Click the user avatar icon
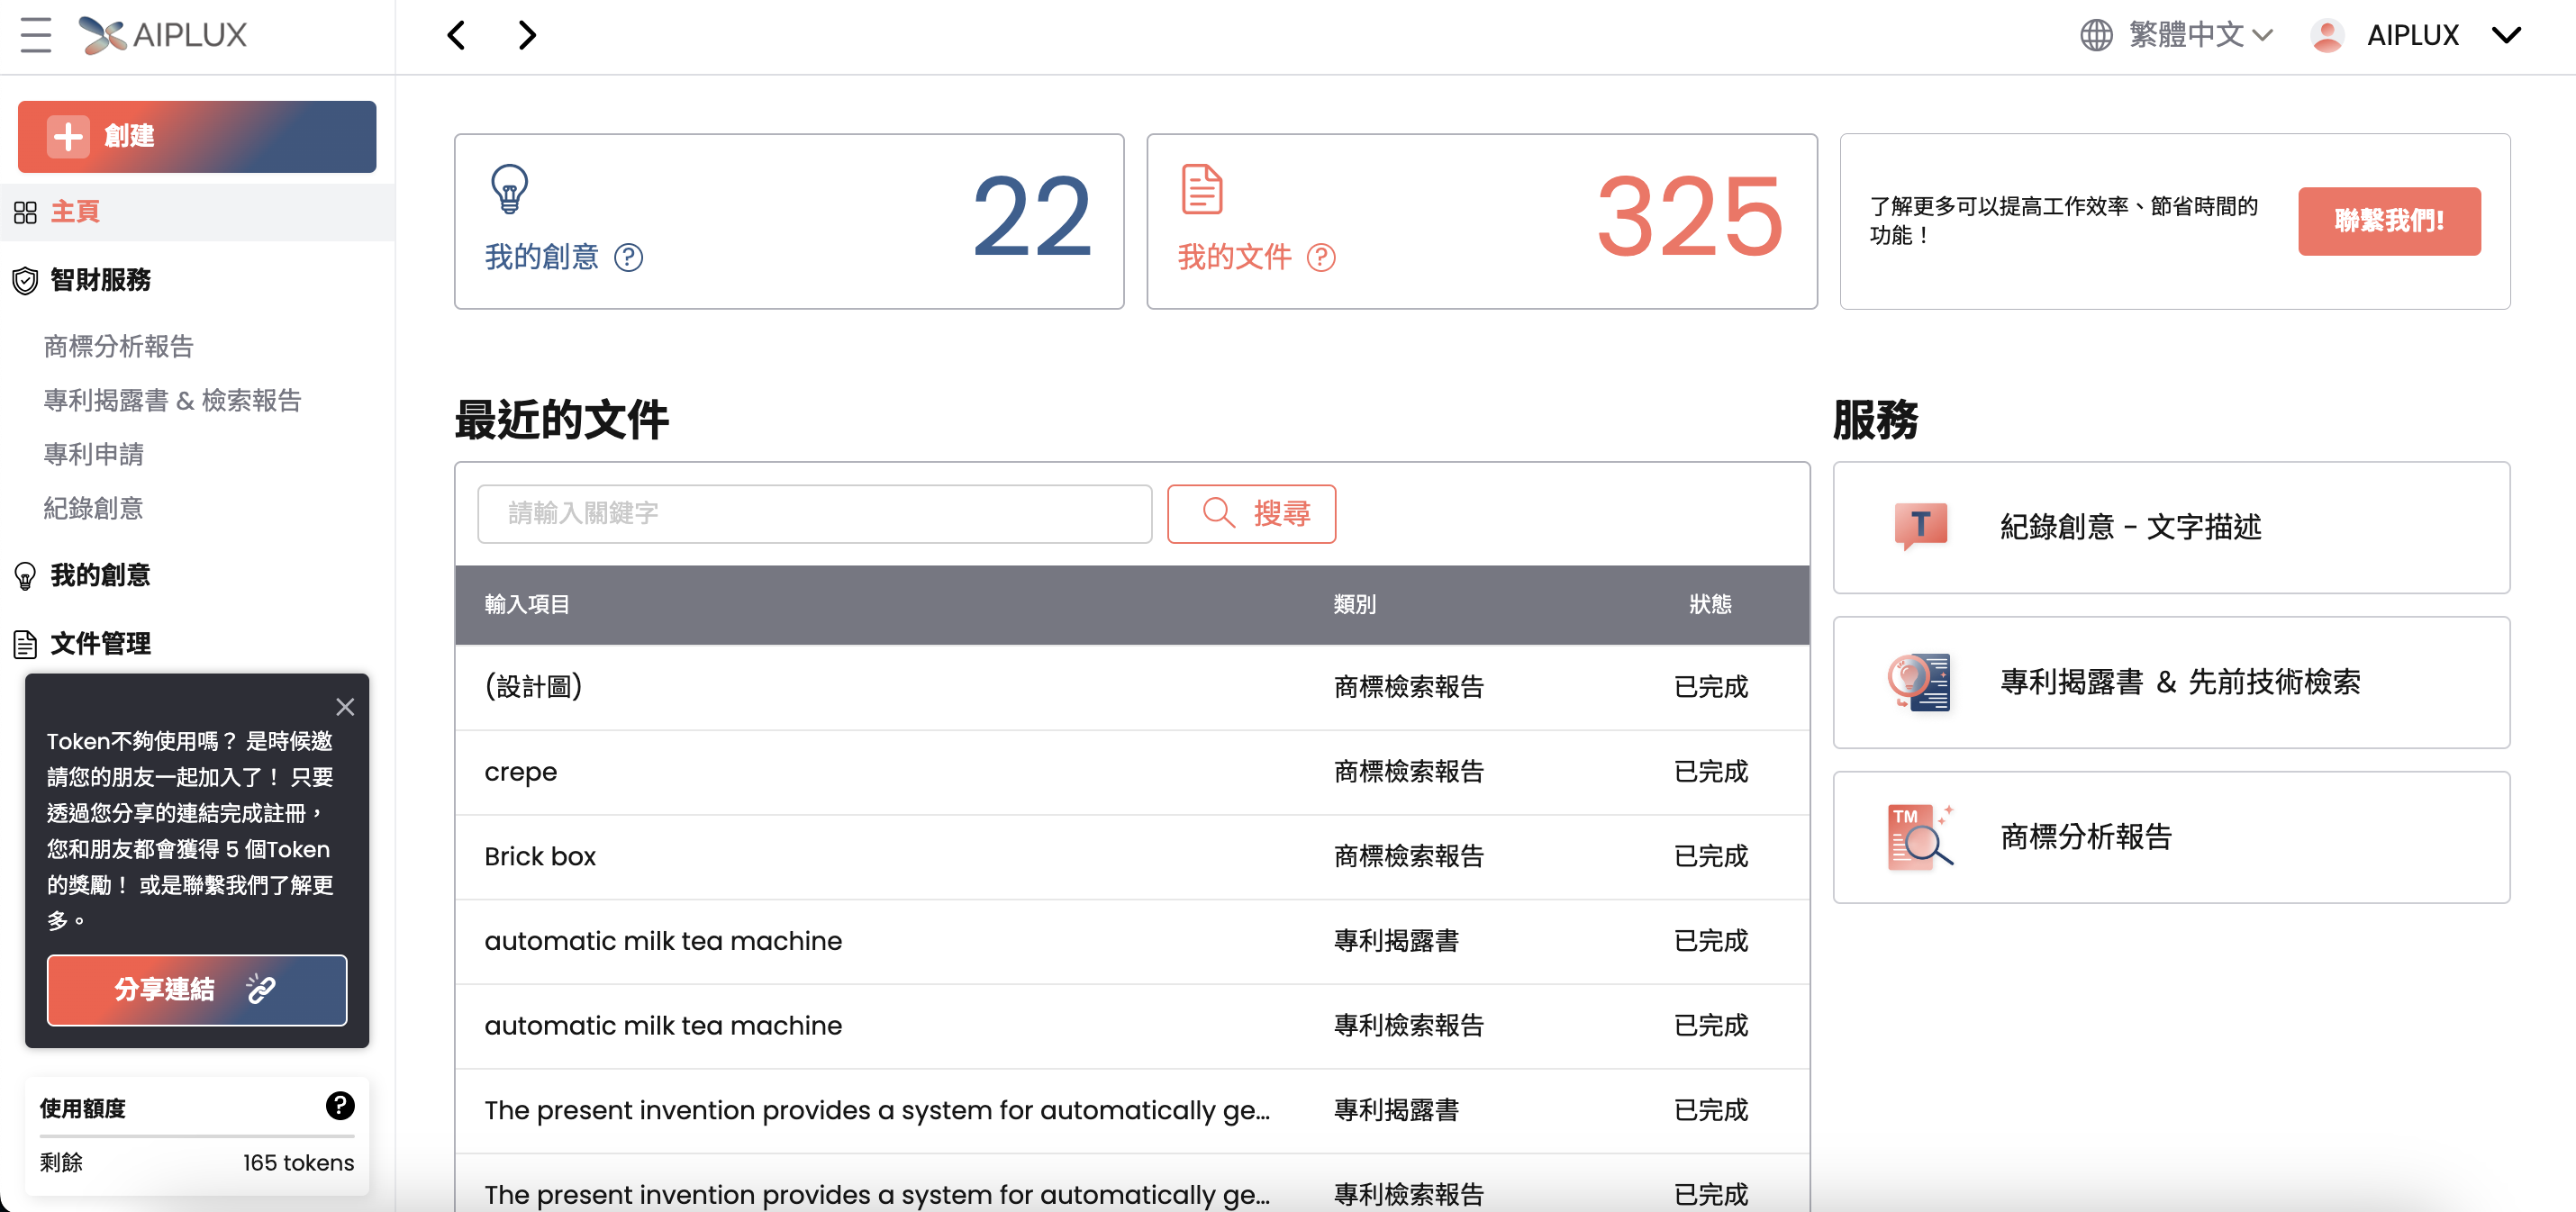Viewport: 2576px width, 1212px height. pyautogui.click(x=2327, y=35)
